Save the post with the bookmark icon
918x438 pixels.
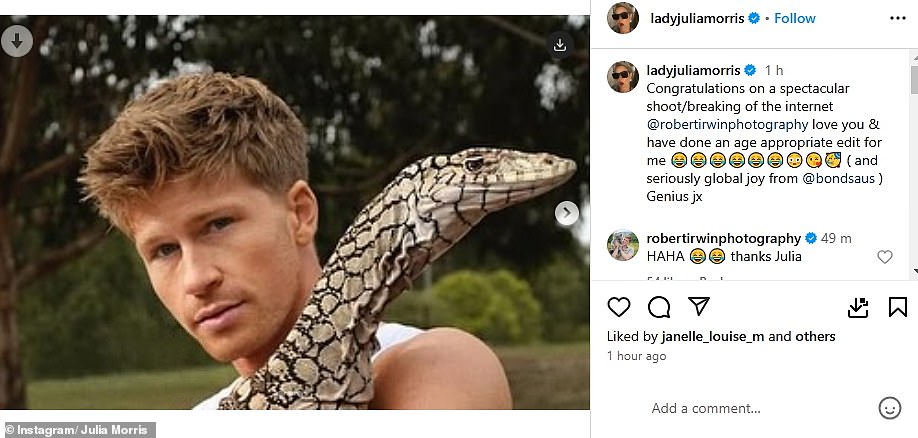tap(898, 307)
